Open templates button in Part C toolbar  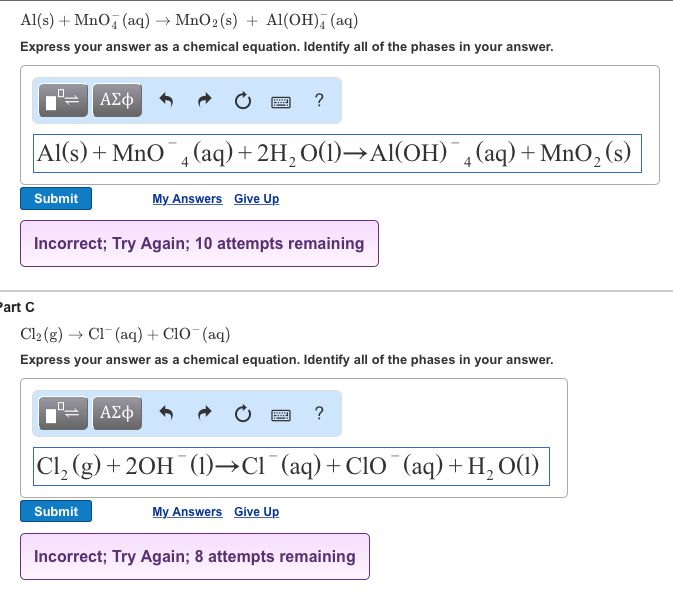(x=63, y=413)
